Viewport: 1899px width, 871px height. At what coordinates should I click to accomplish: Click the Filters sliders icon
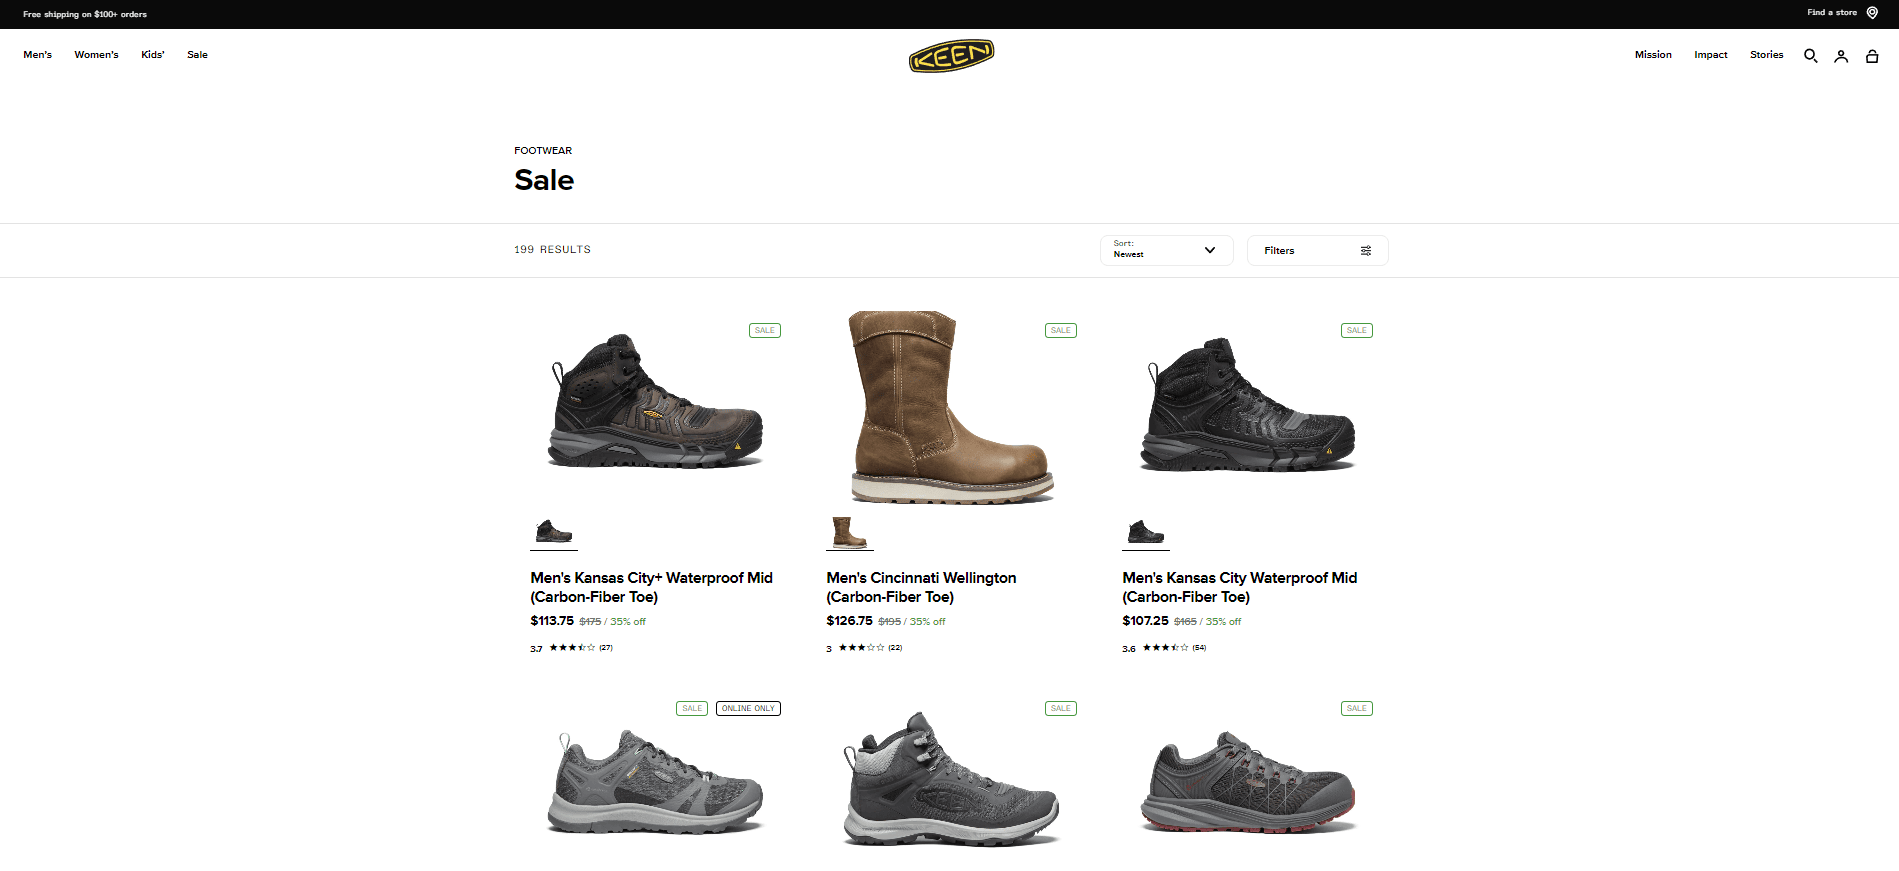coord(1366,251)
